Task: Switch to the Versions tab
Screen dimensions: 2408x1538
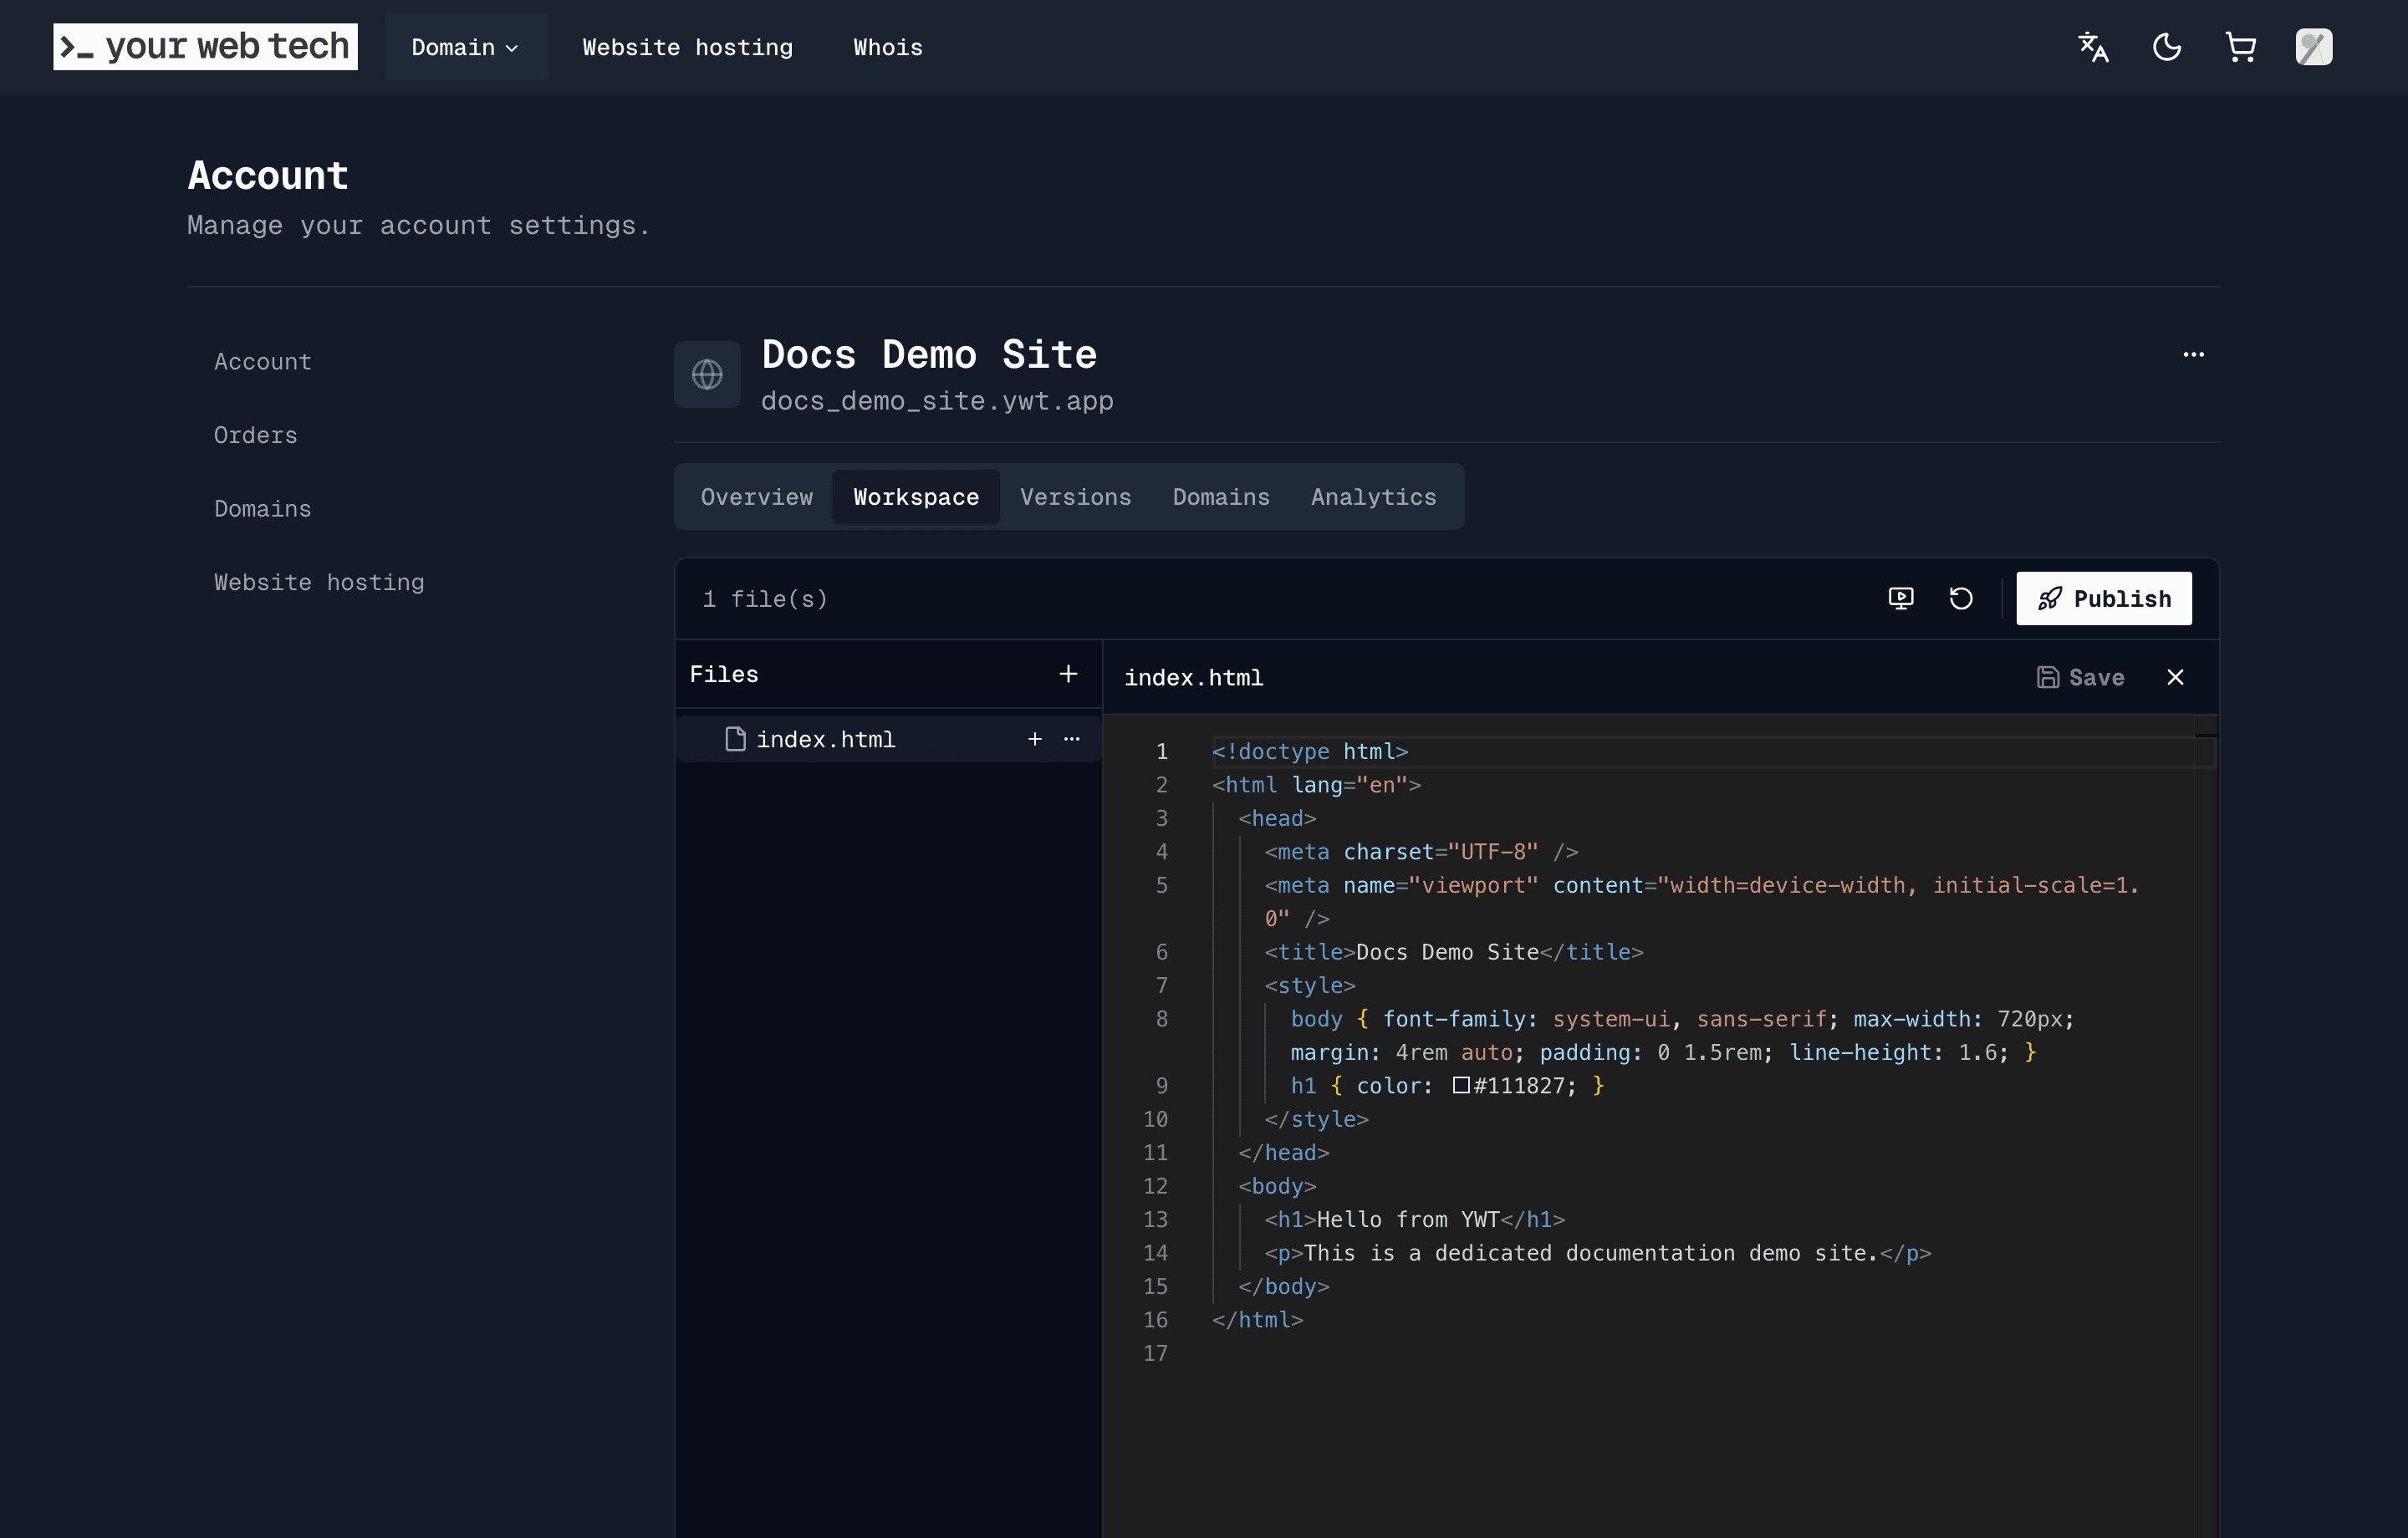Action: (1076, 497)
